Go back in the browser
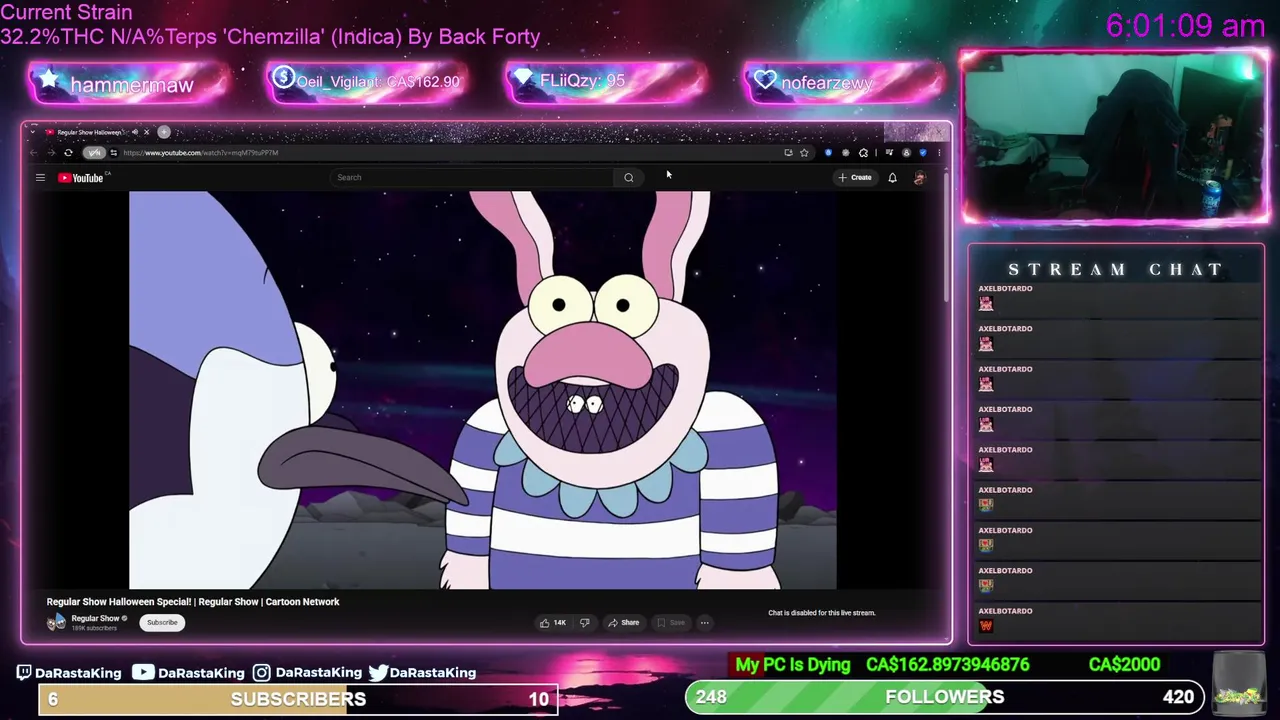The width and height of the screenshot is (1280, 720). point(33,152)
